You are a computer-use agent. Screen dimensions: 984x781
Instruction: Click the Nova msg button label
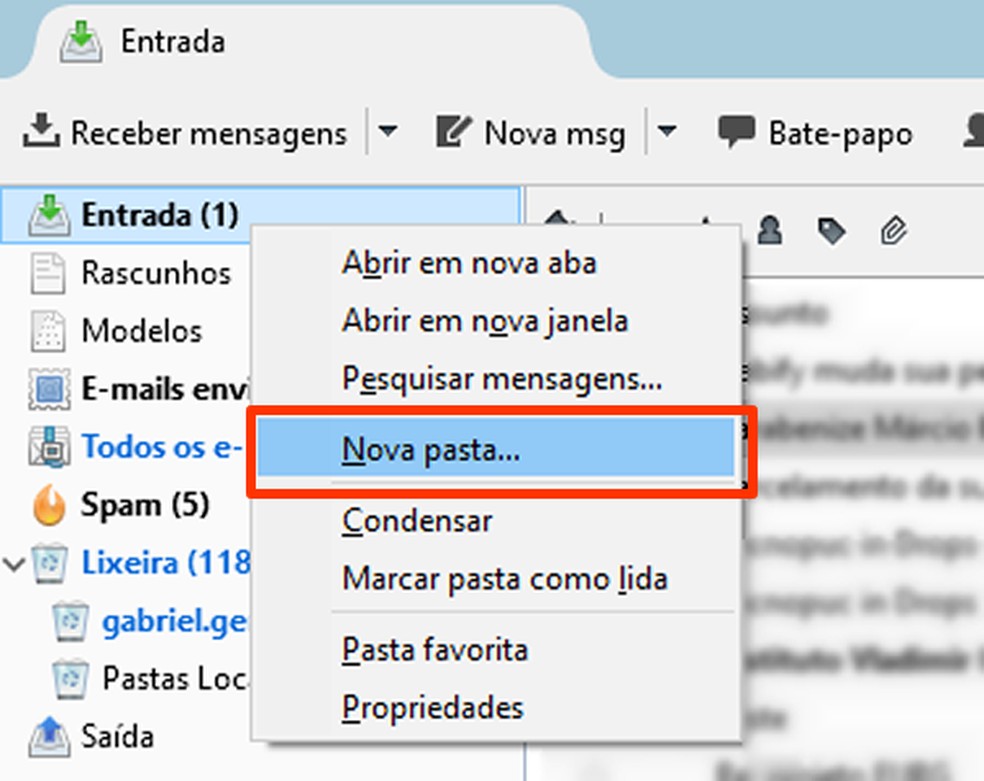pyautogui.click(x=555, y=134)
